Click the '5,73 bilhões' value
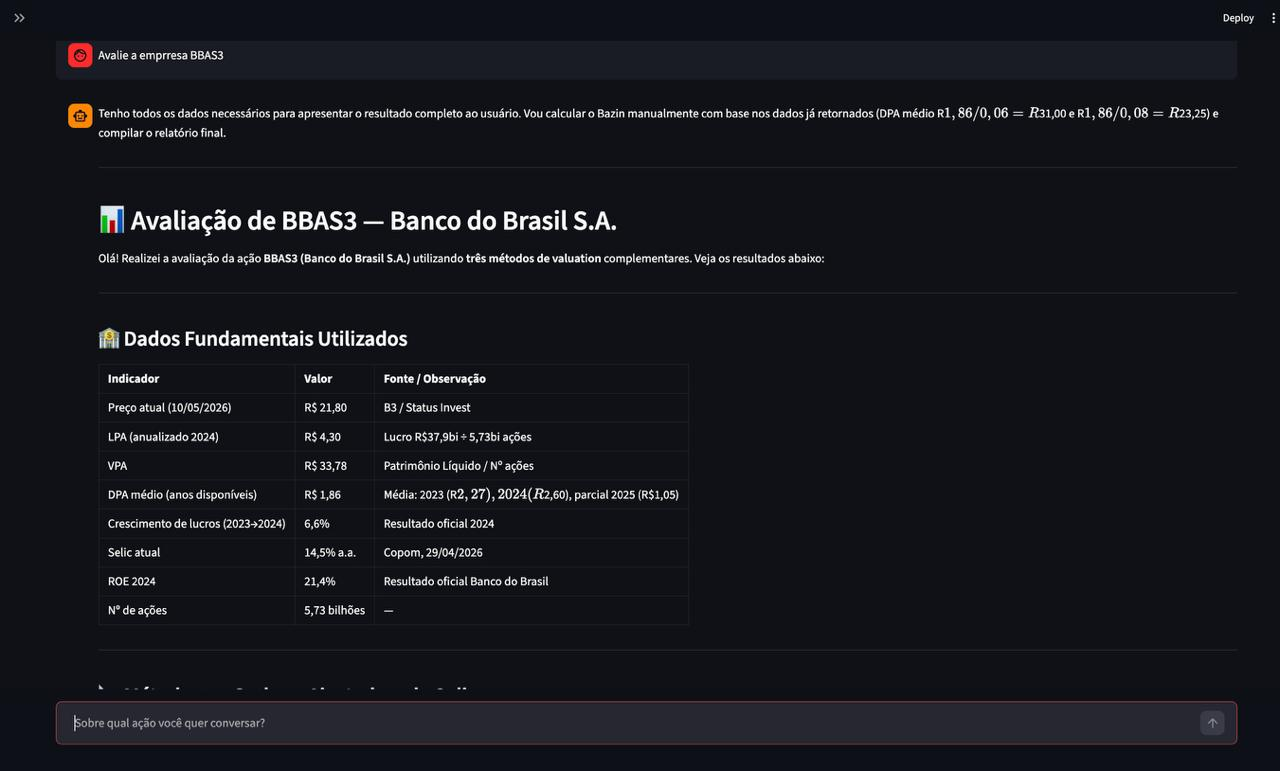This screenshot has width=1280, height=771. coord(334,611)
